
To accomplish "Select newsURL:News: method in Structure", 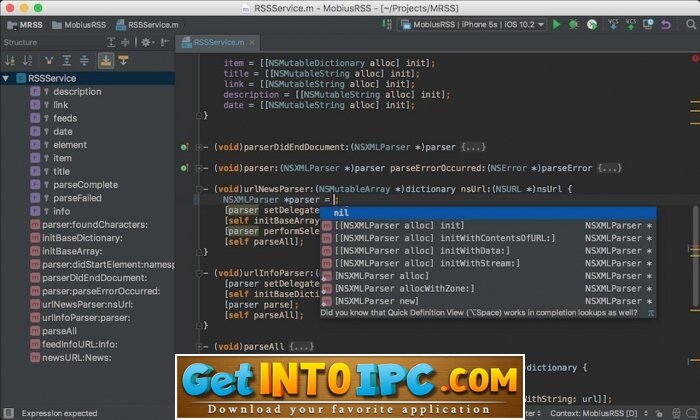I will coord(76,358).
